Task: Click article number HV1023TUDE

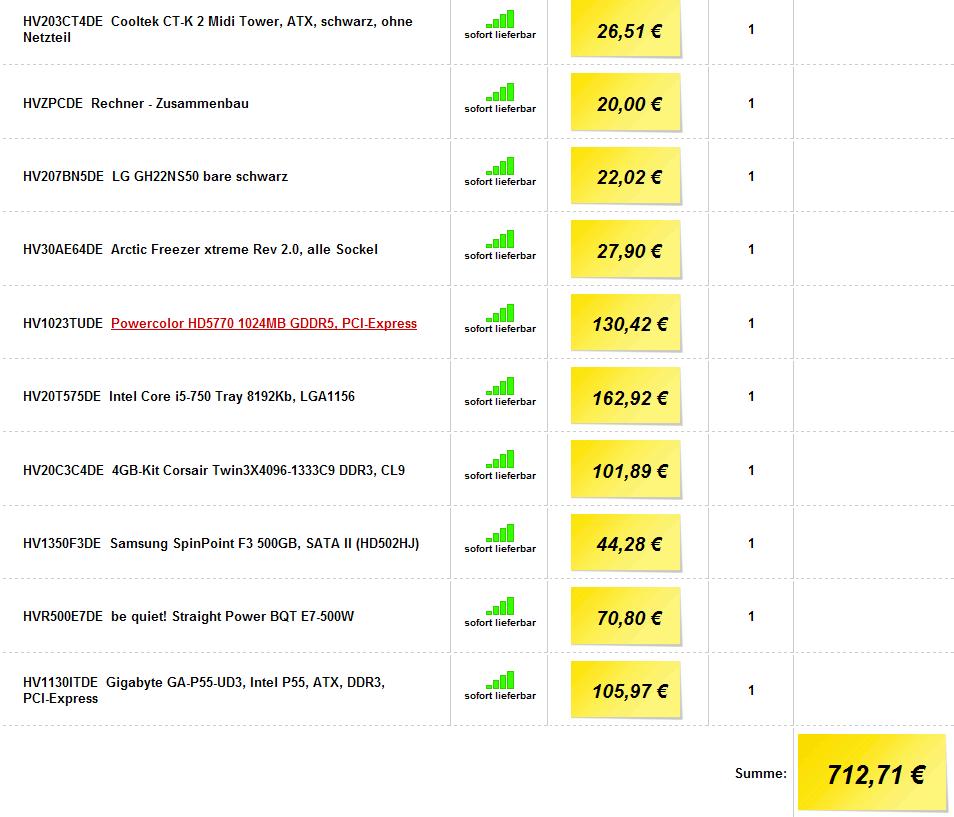Action: point(63,323)
